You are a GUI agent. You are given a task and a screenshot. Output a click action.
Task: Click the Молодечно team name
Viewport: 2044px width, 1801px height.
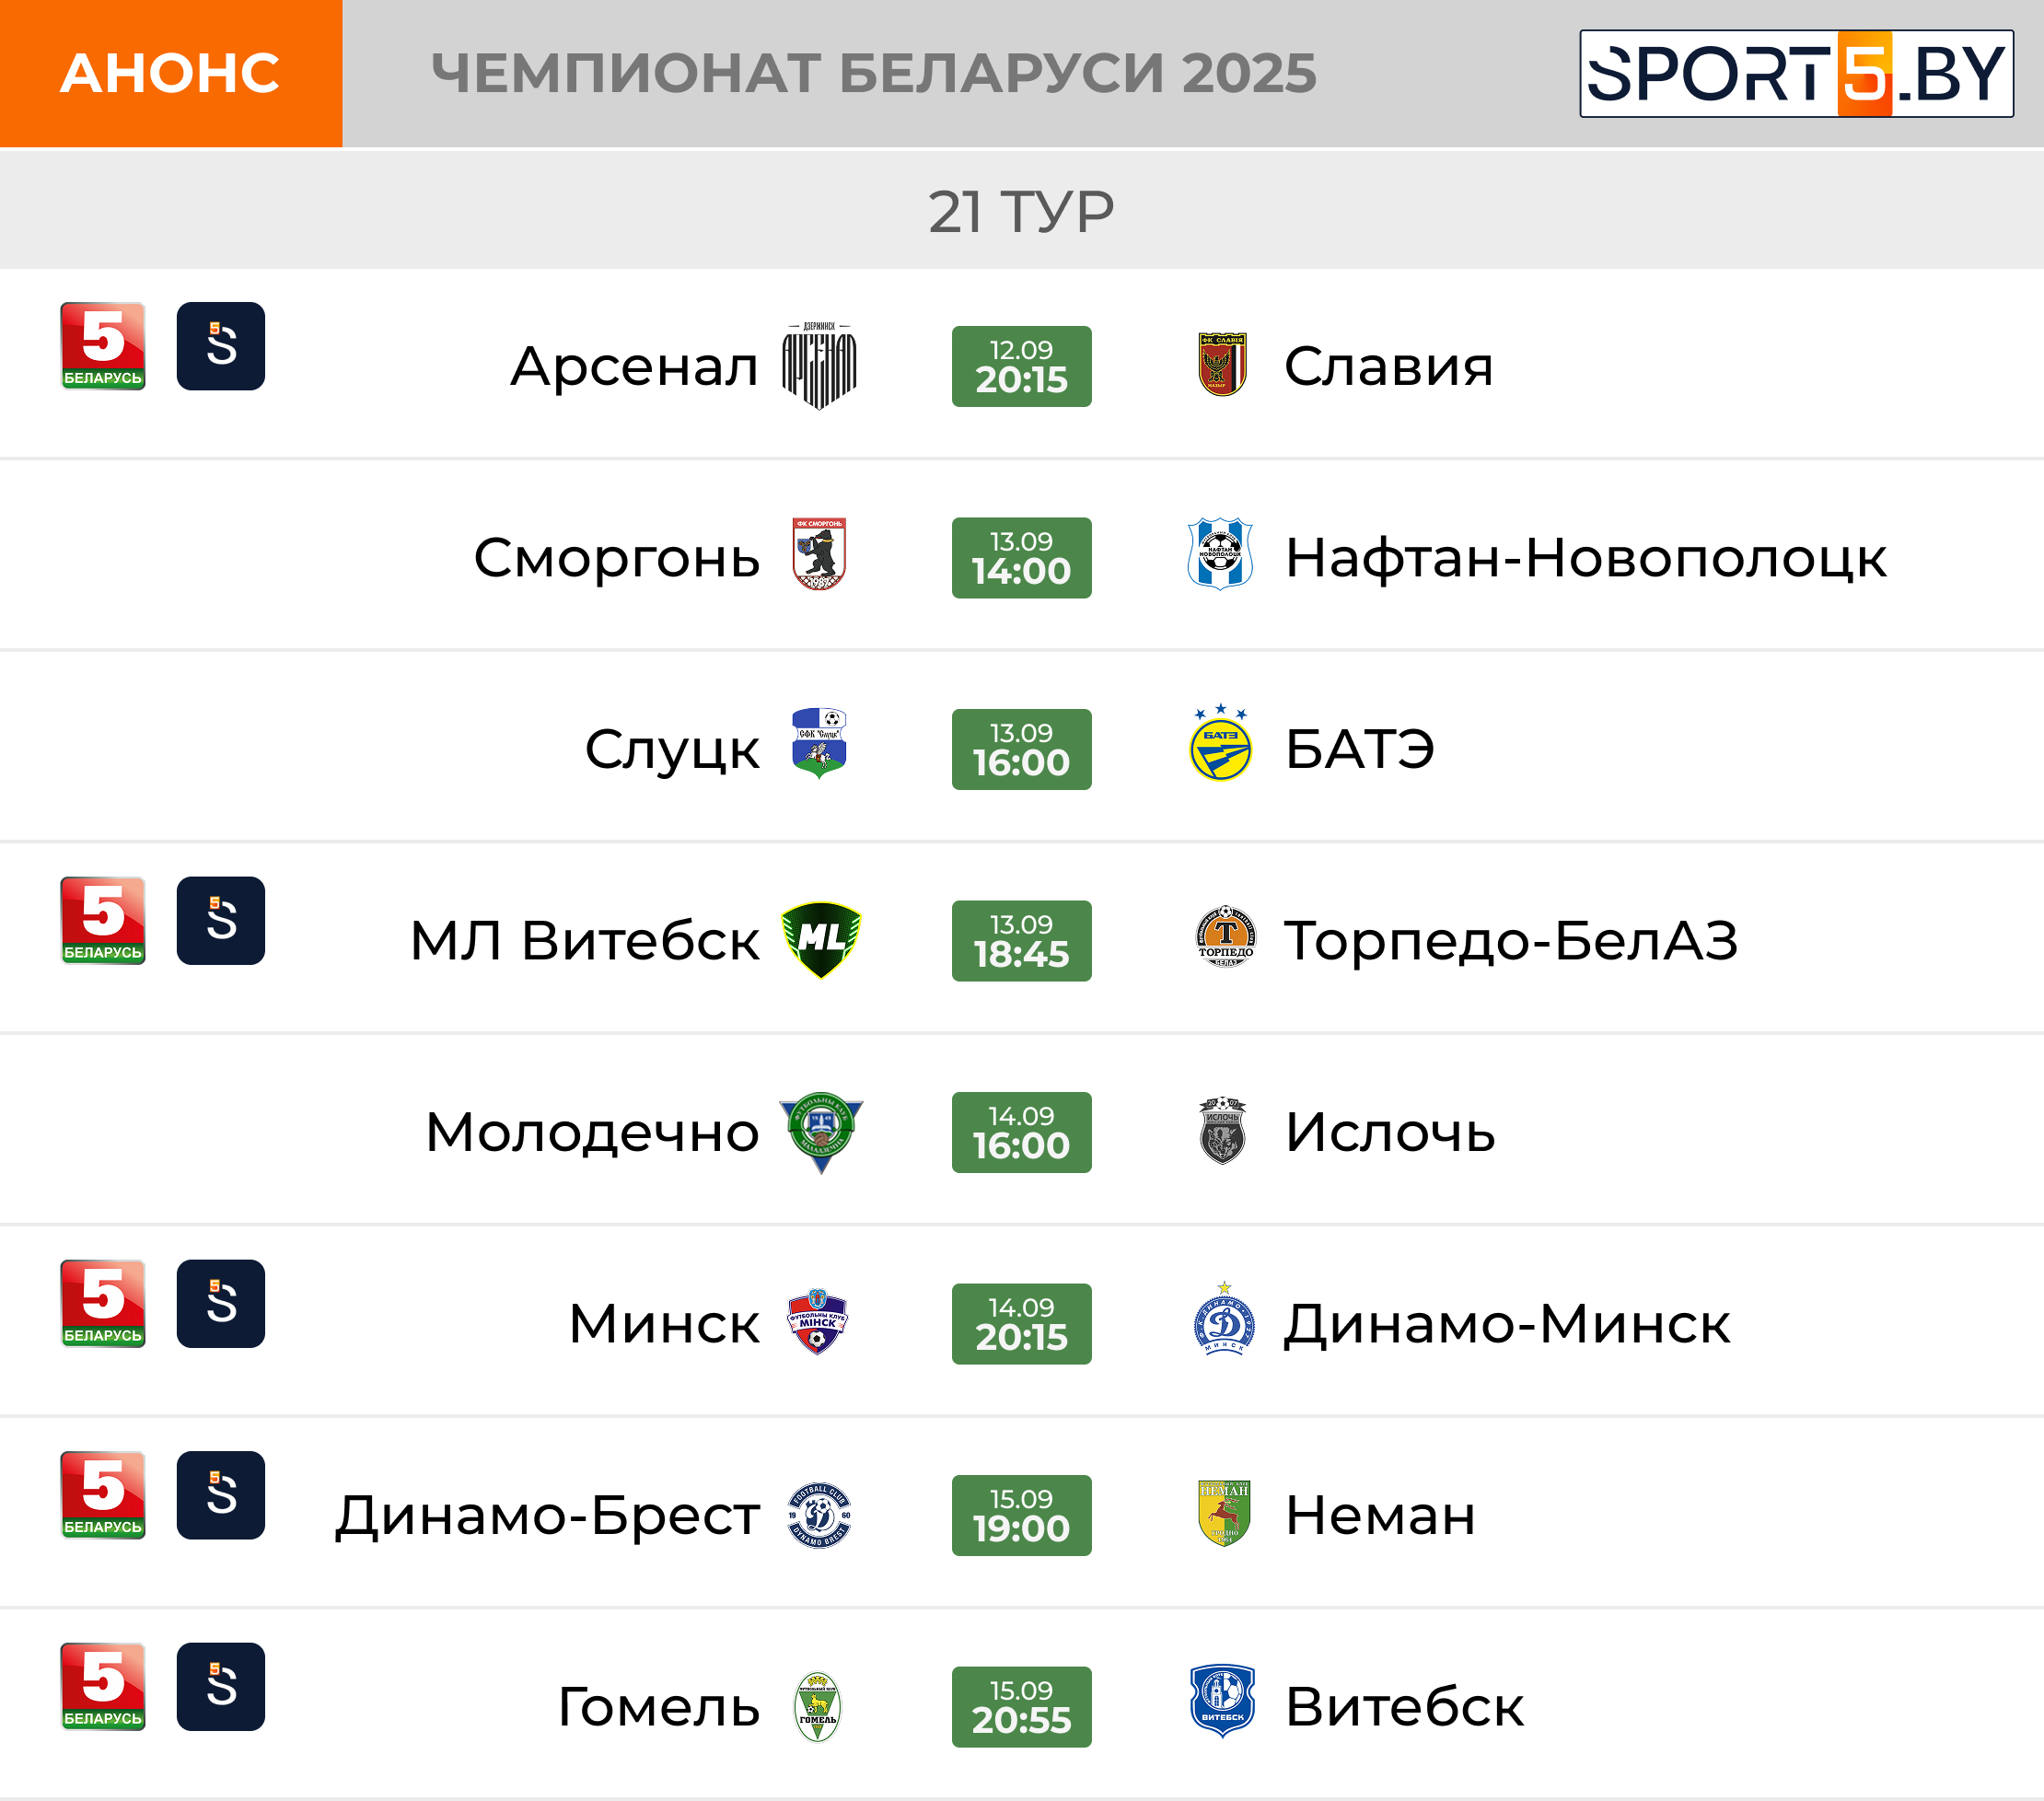click(x=593, y=1132)
